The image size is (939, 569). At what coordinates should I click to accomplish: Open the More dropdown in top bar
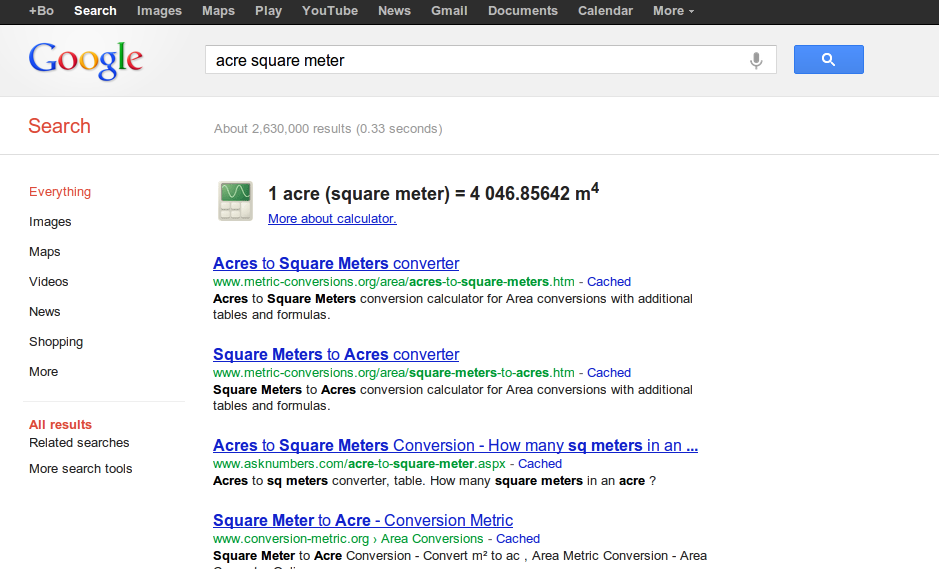click(x=674, y=11)
